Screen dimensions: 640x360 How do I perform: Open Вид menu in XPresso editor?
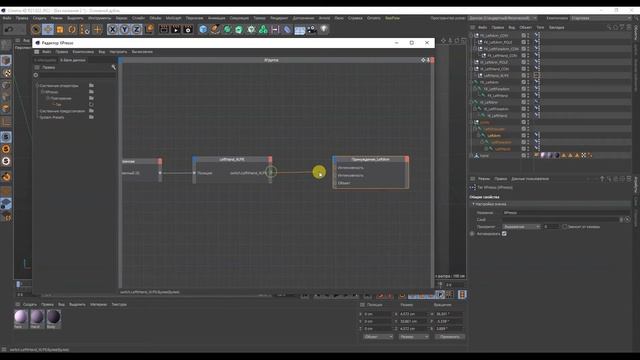tap(102, 52)
